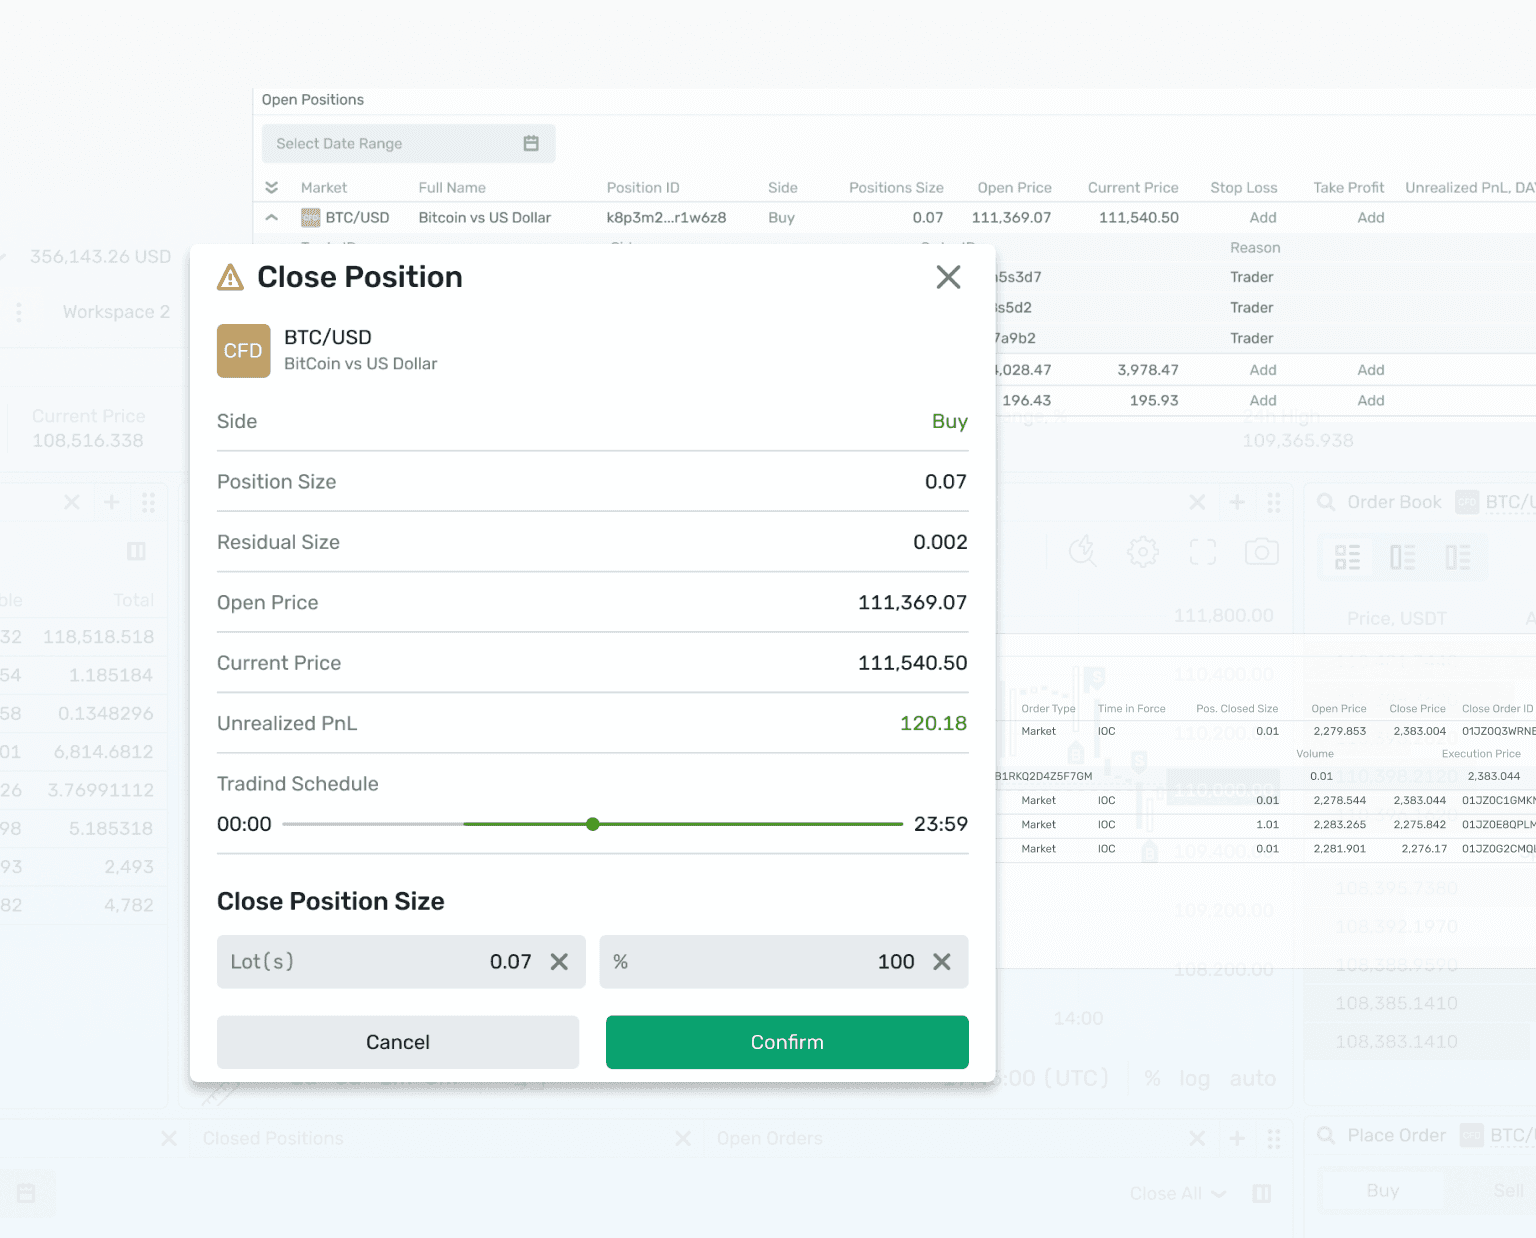This screenshot has height=1238, width=1536.
Task: Toggle chart fullscreen icon
Action: pos(1203,552)
